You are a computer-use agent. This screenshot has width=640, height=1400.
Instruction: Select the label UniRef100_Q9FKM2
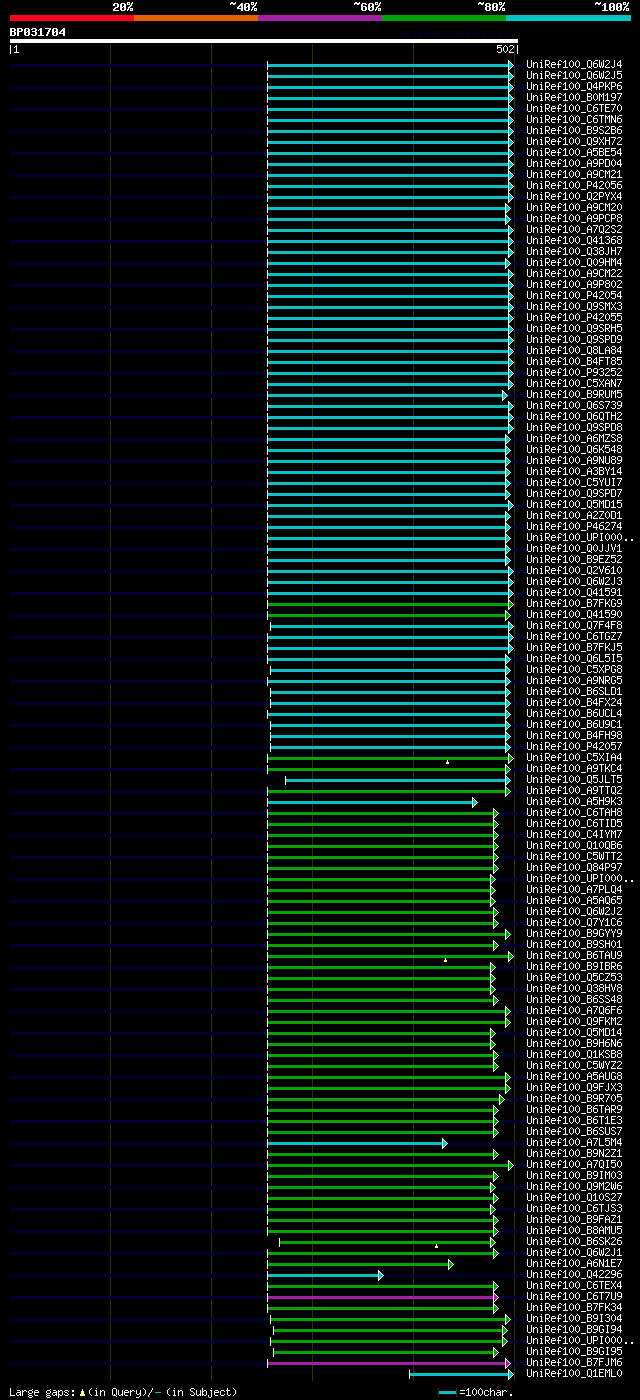(574, 1021)
